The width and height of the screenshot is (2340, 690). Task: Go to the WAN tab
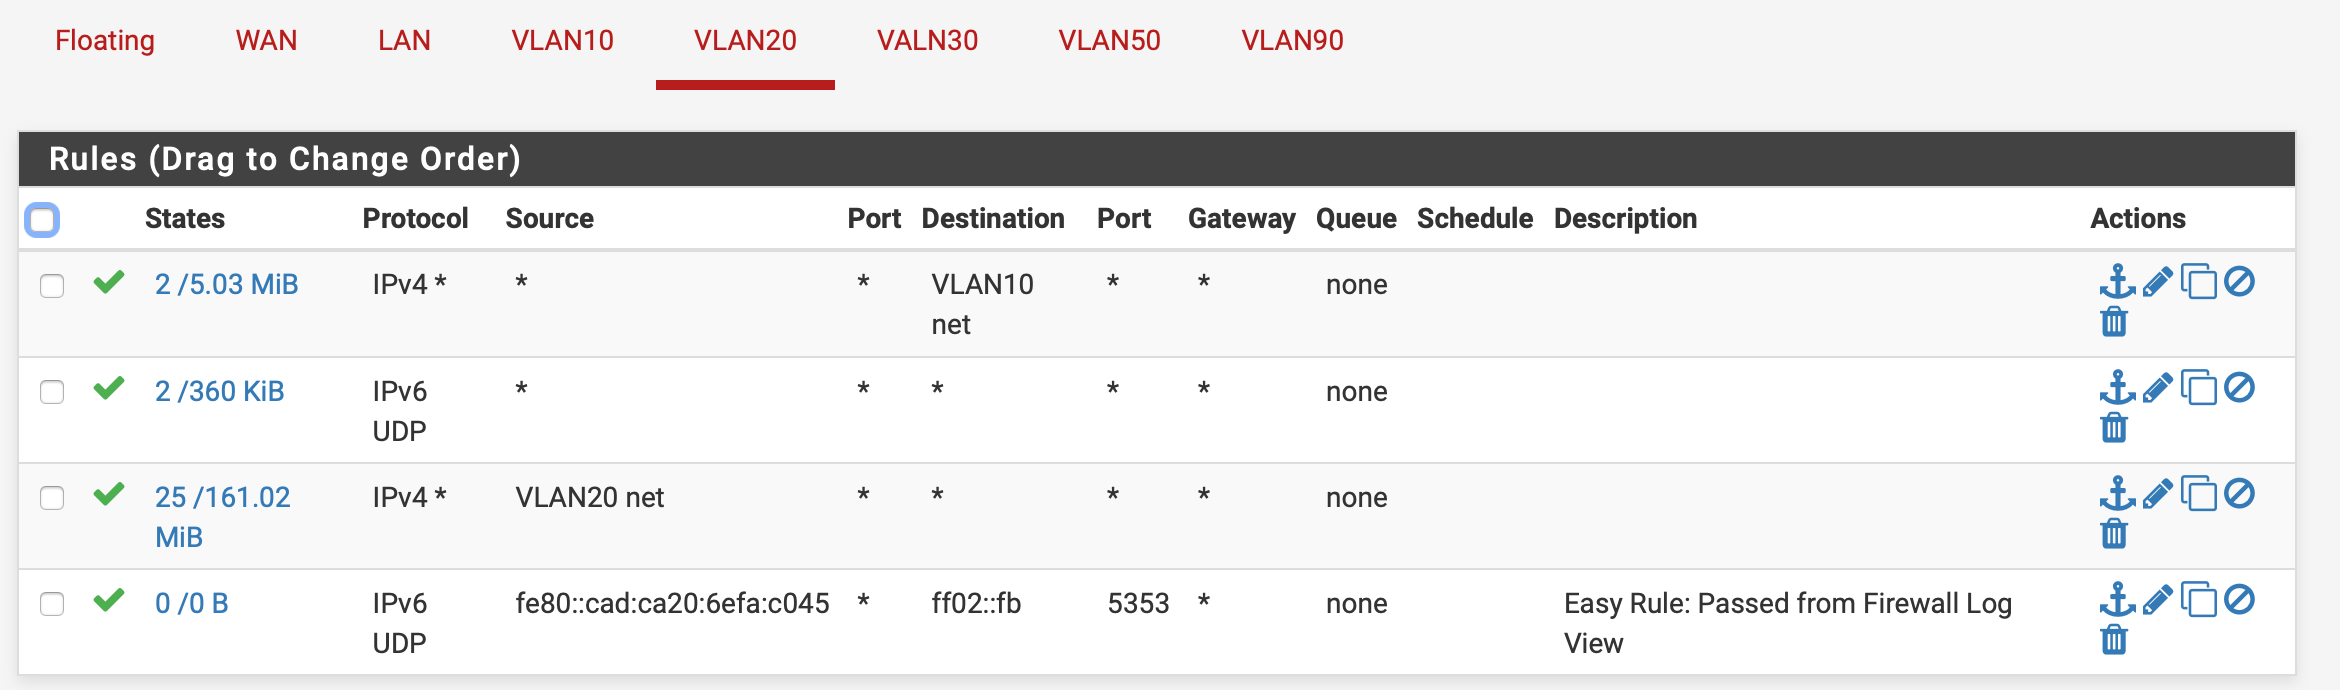point(266,41)
